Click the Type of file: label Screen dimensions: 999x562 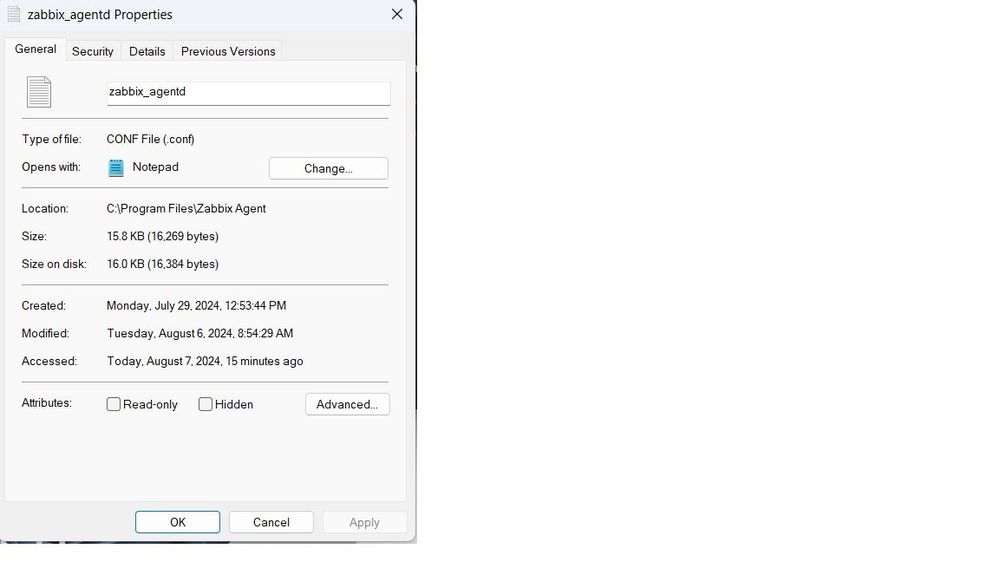click(x=52, y=139)
